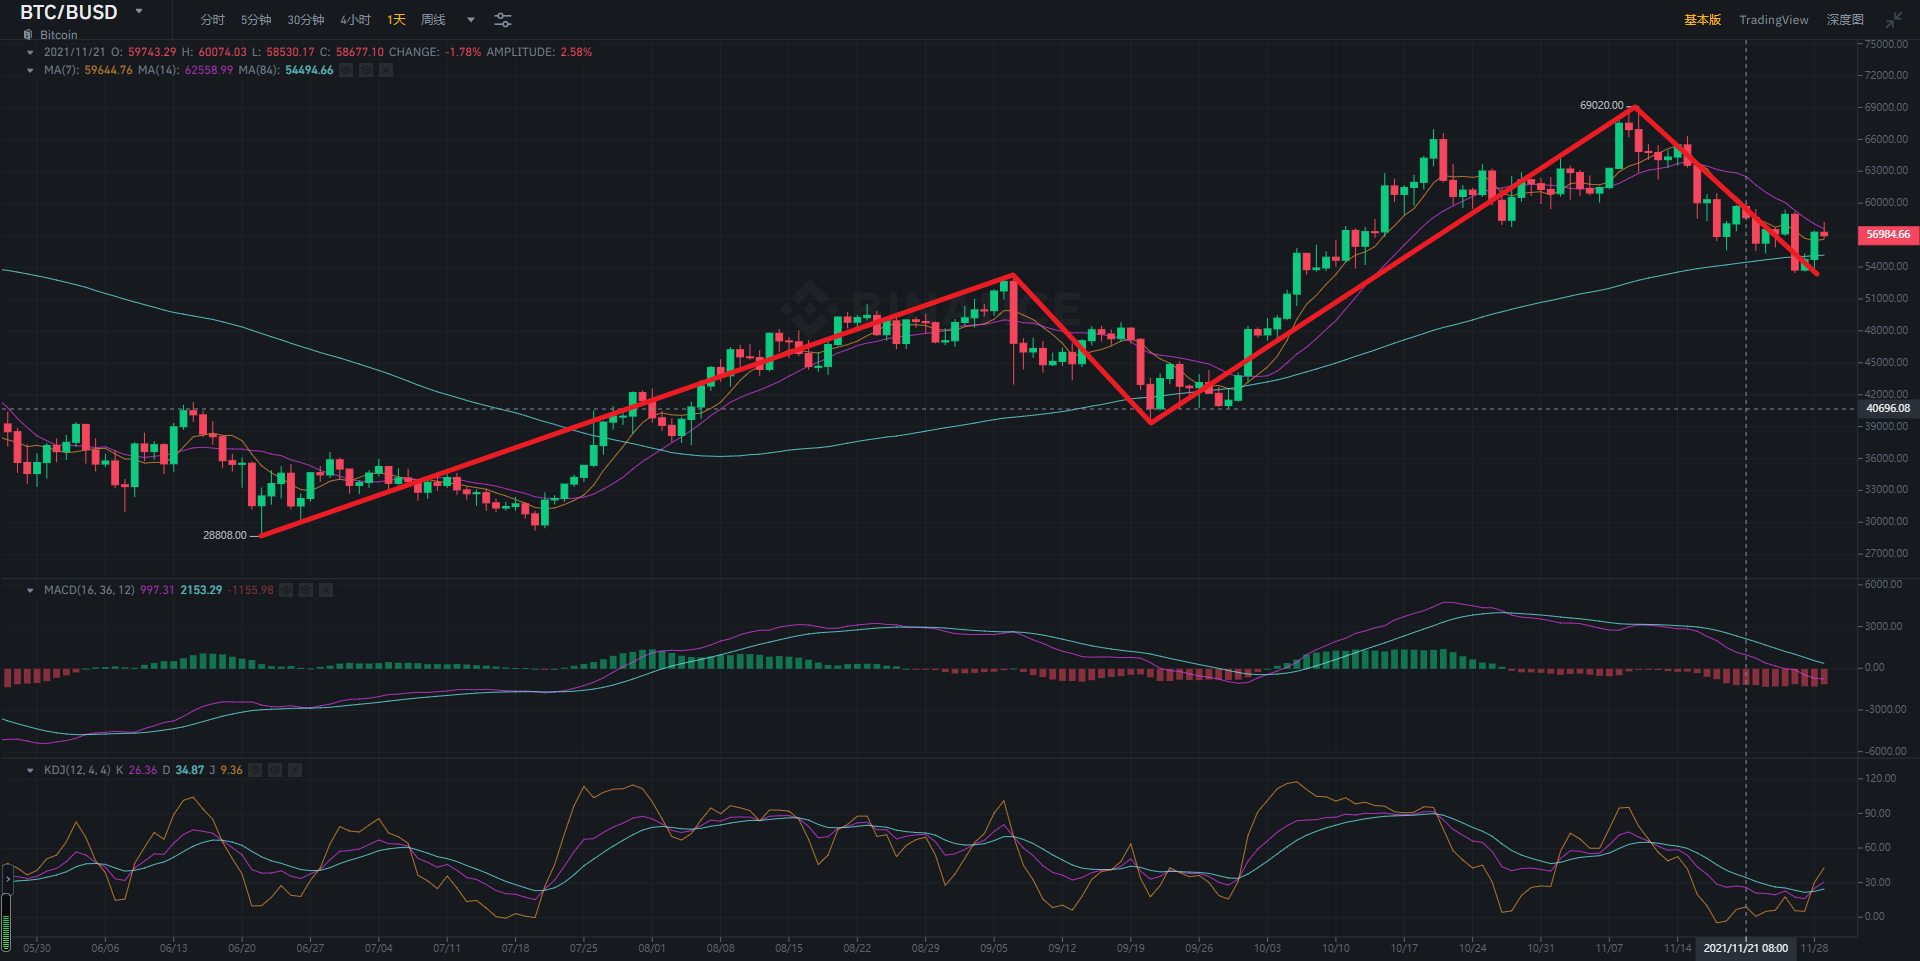Remove the KDJ indicator with its X
Image resolution: width=1920 pixels, height=961 pixels.
click(x=295, y=770)
